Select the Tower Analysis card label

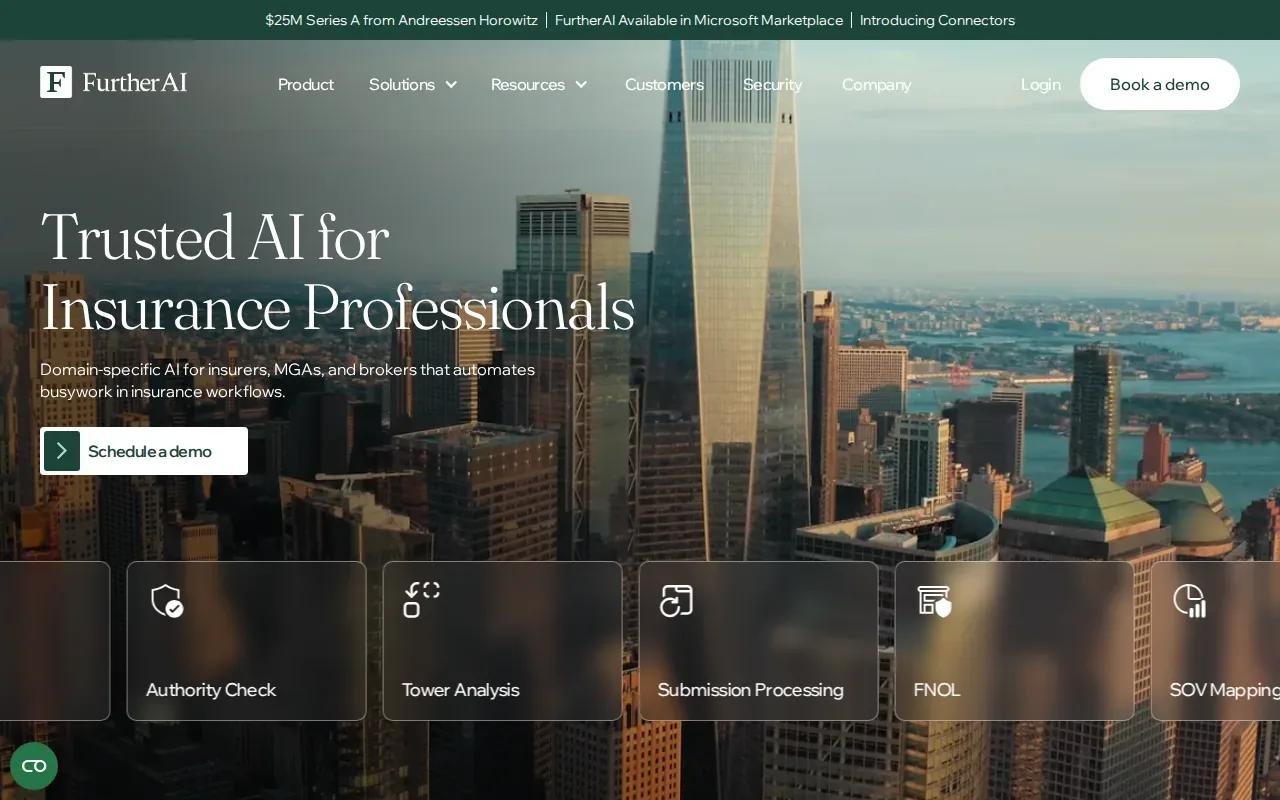pyautogui.click(x=460, y=690)
